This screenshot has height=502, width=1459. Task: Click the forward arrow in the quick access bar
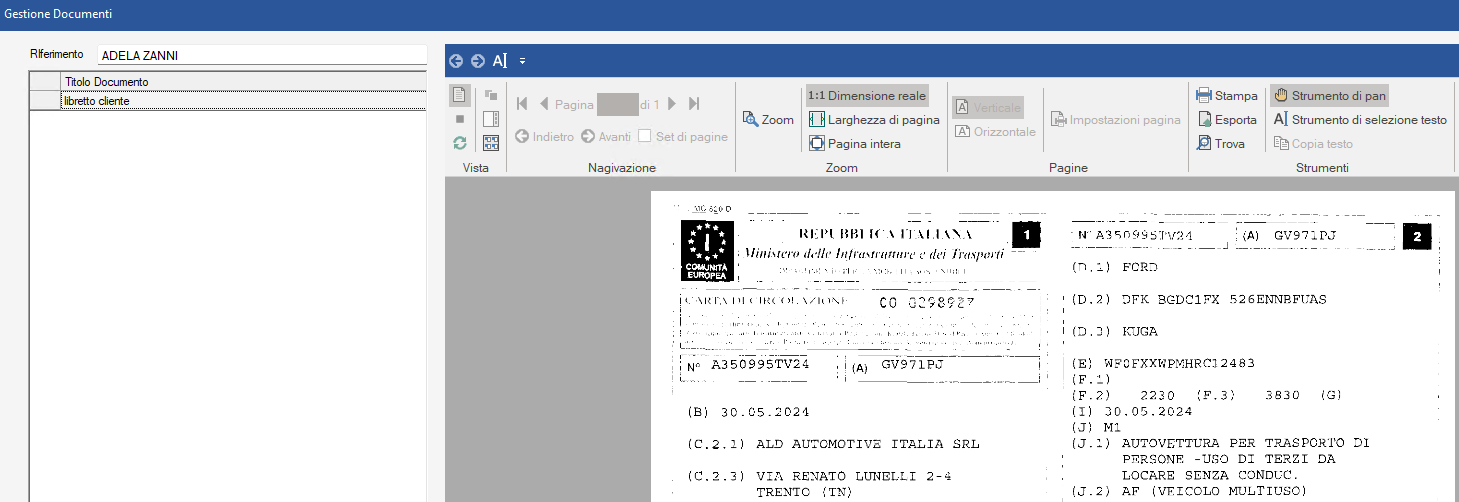478,61
